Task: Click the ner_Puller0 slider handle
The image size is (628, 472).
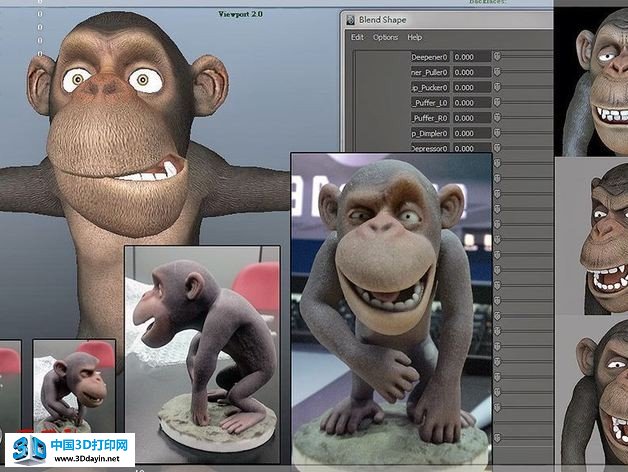Action: [497, 72]
